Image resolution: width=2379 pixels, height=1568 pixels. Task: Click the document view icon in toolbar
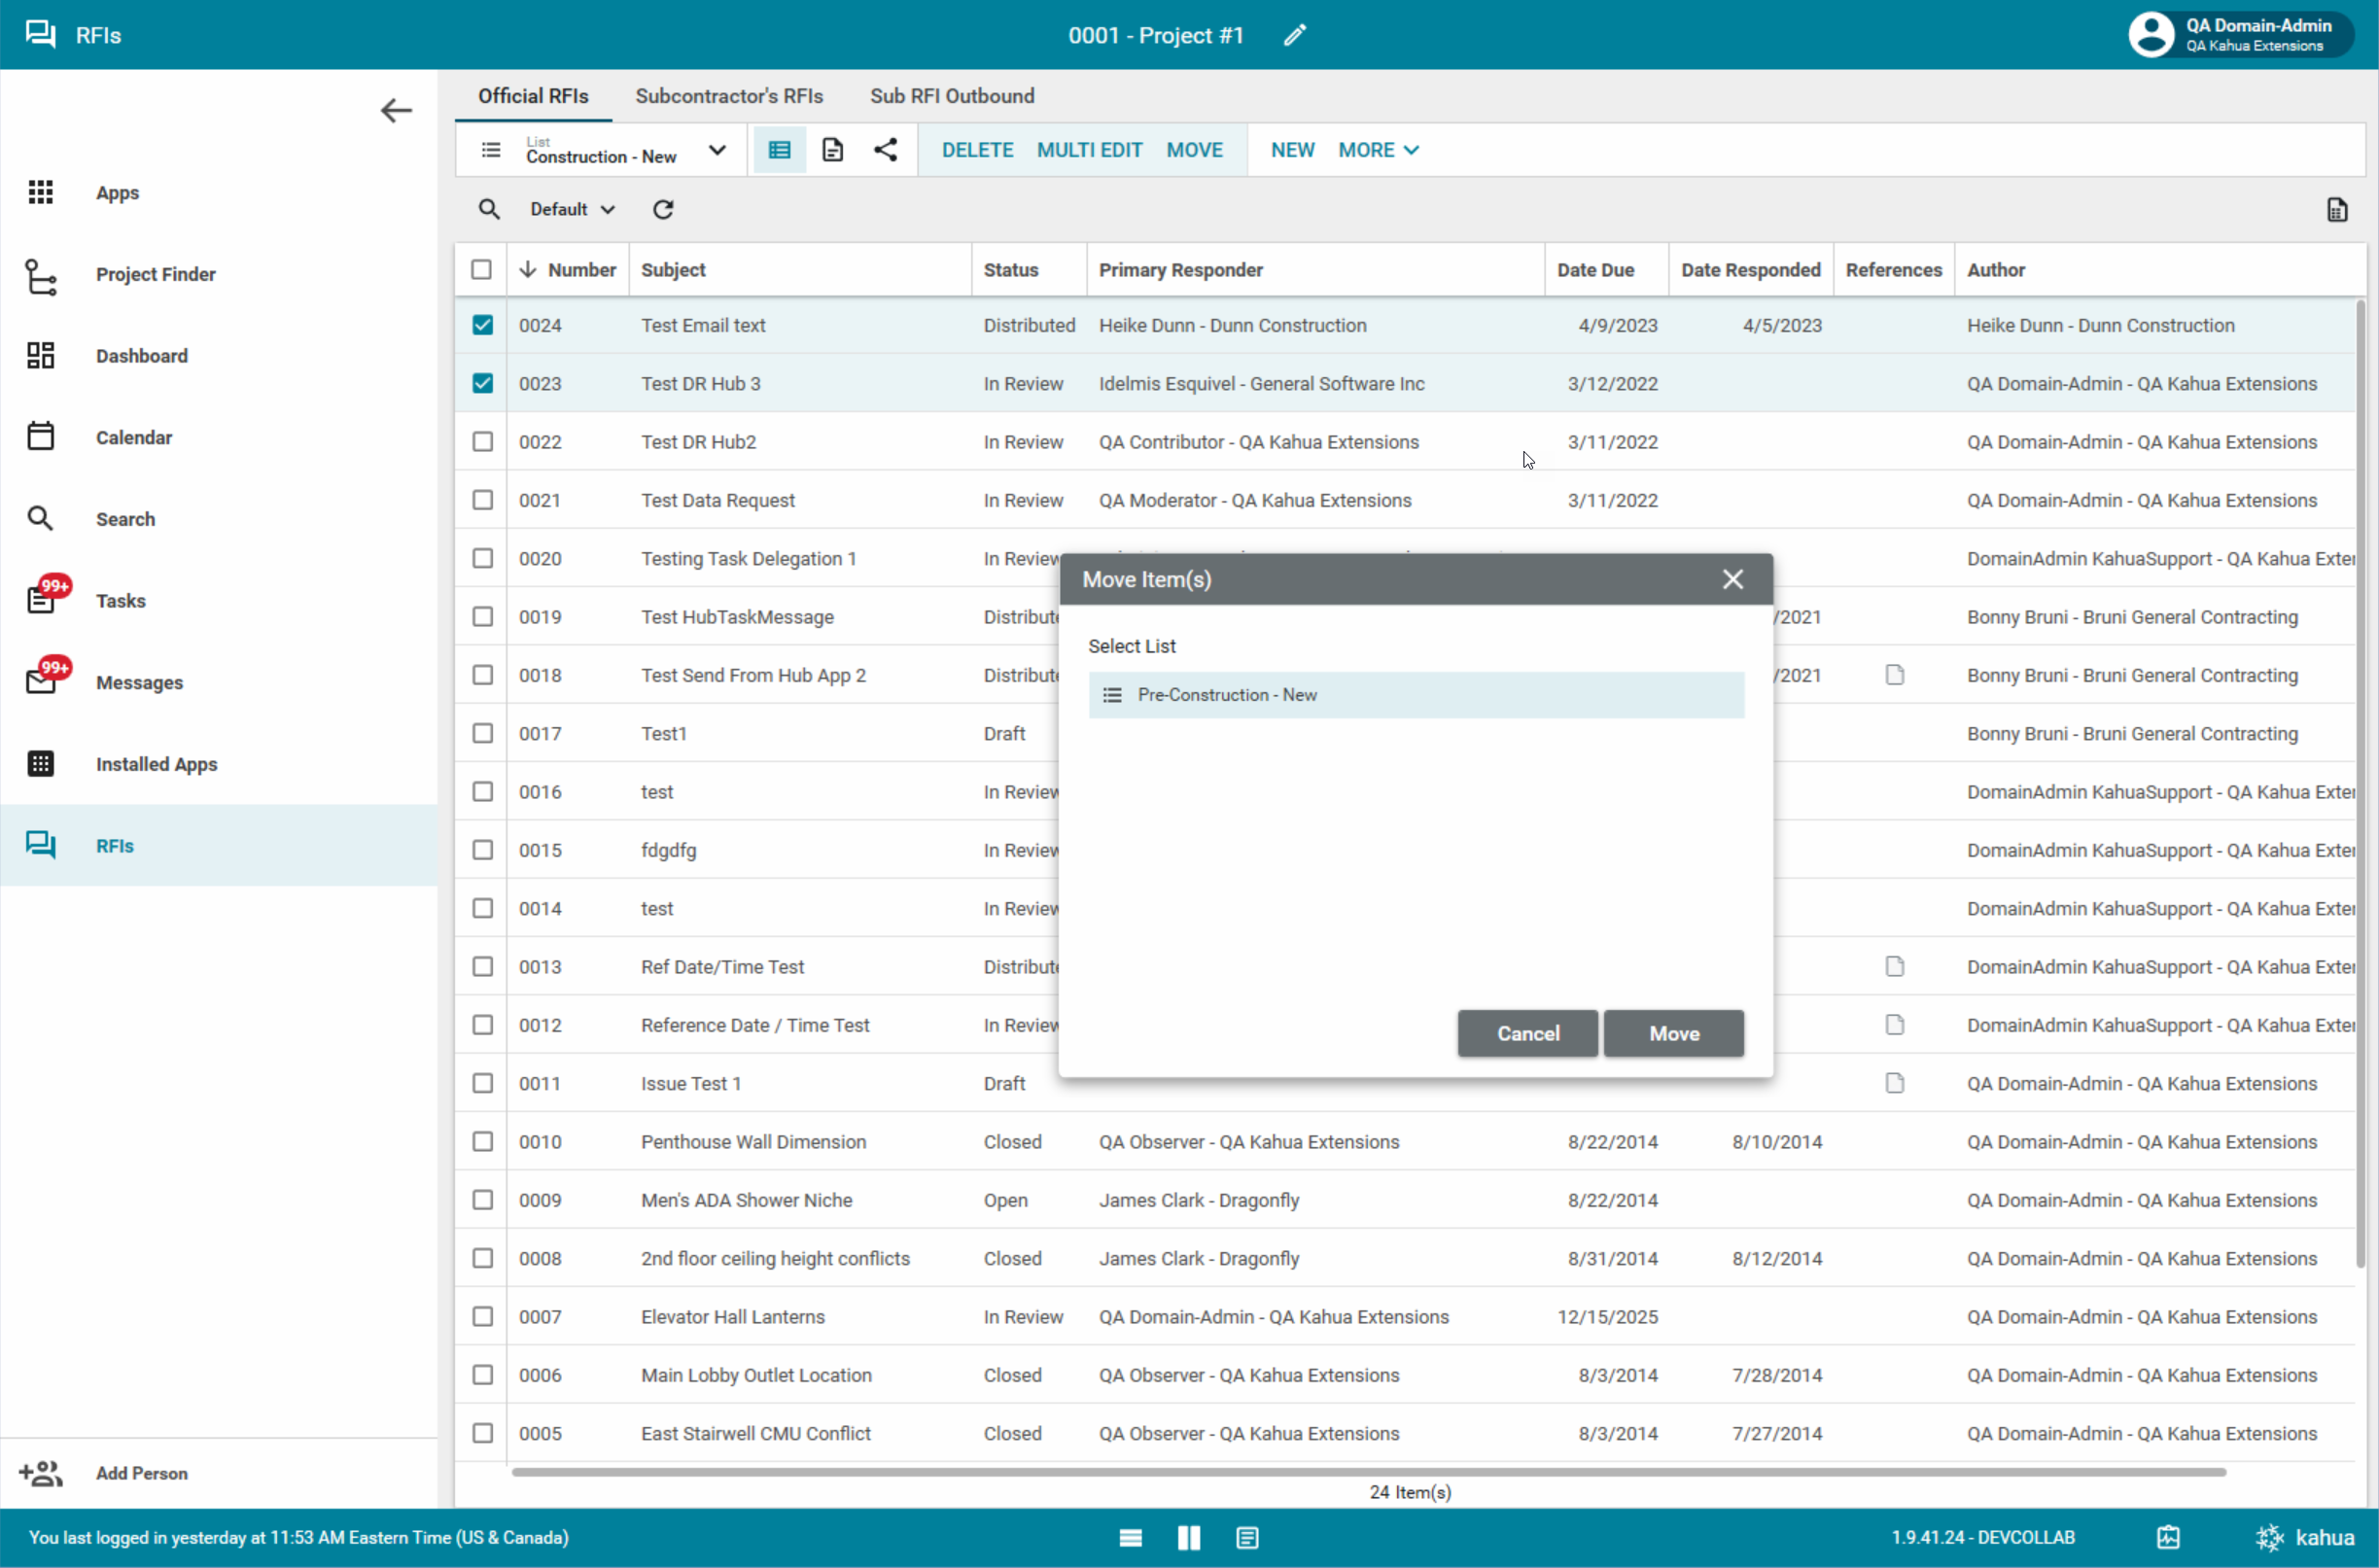pos(832,150)
